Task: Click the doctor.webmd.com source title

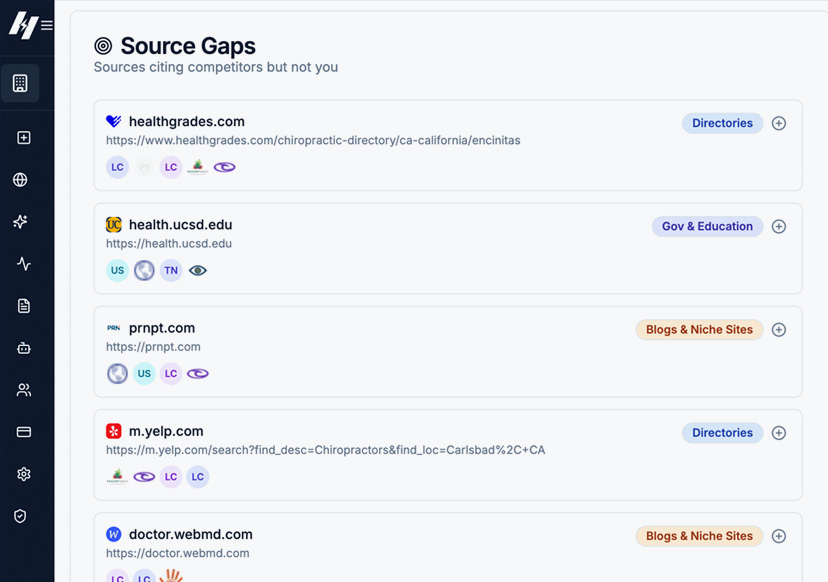Action: pos(190,534)
